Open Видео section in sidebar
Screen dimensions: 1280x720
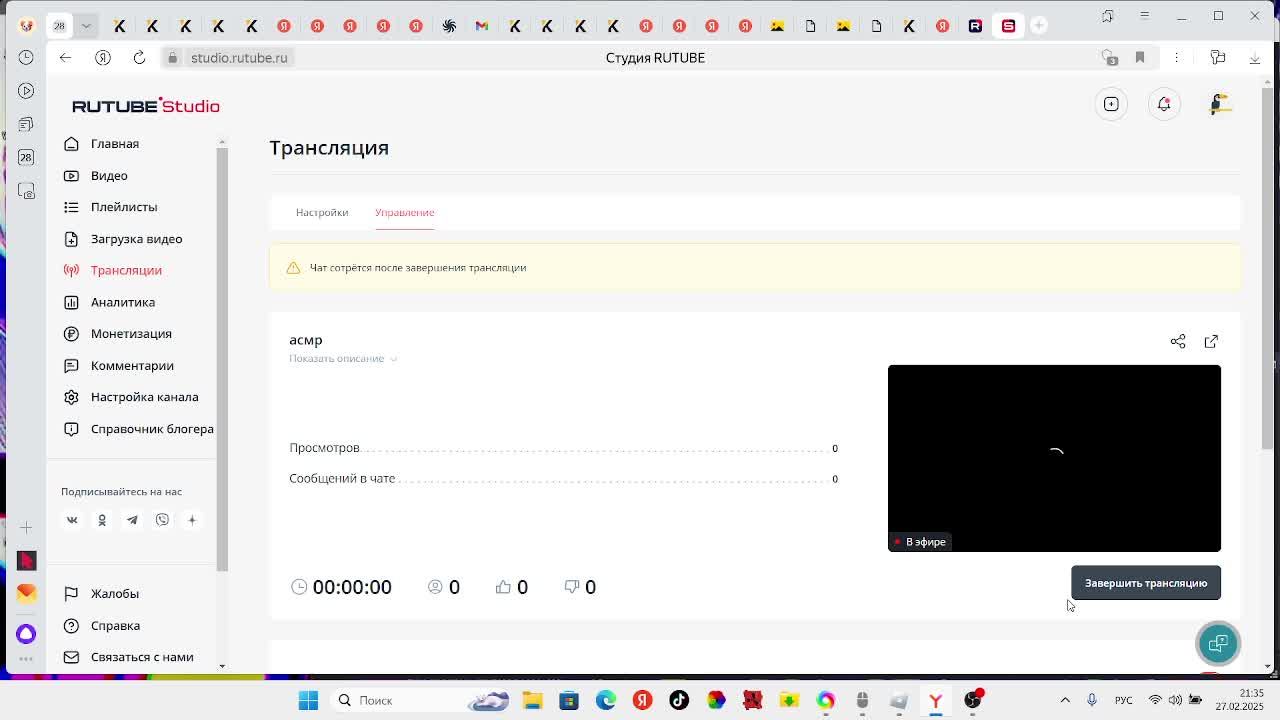pyautogui.click(x=96, y=176)
